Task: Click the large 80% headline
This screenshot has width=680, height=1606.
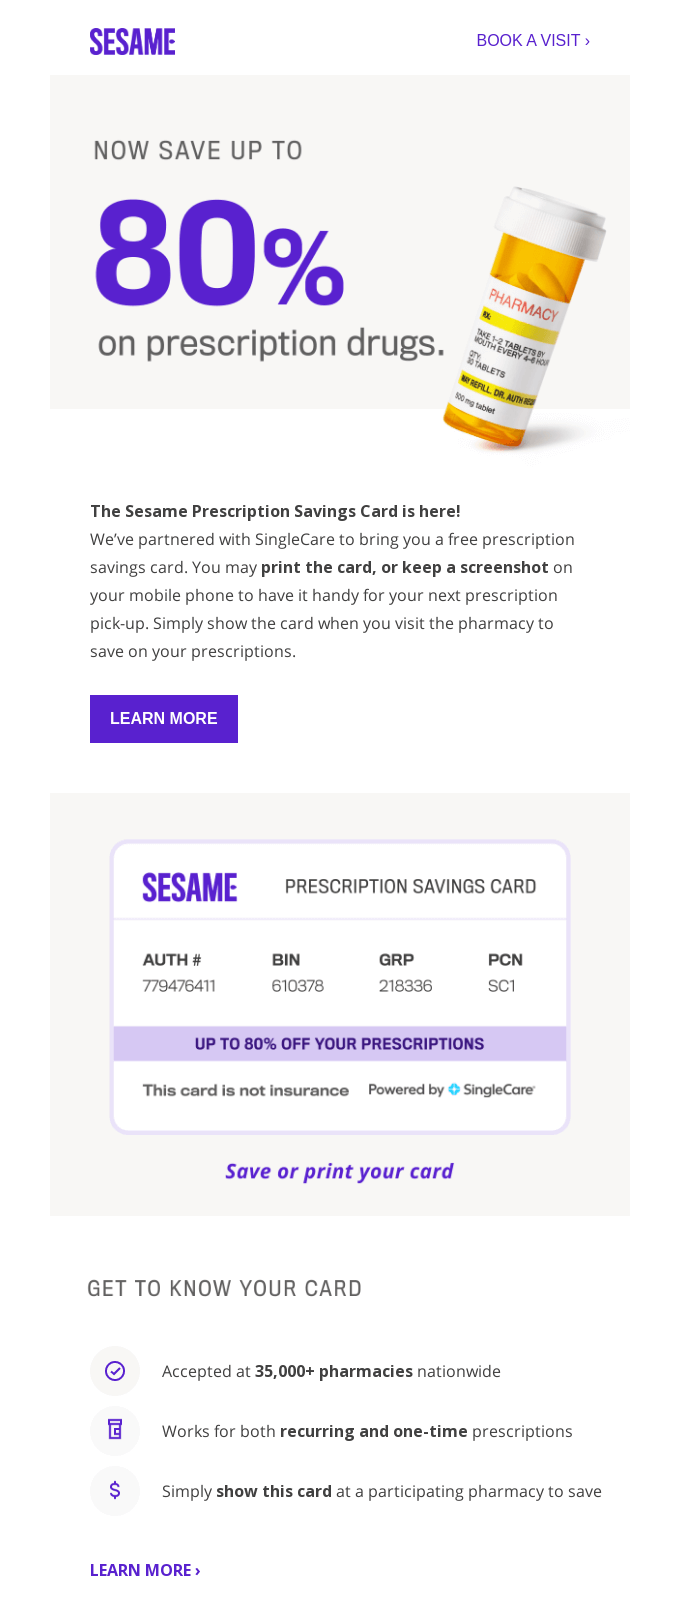Action: (x=219, y=251)
